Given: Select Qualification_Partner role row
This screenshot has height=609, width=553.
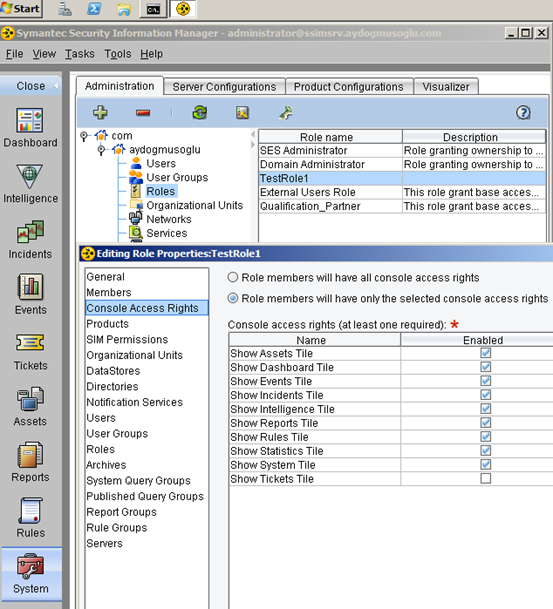Looking at the screenshot, I should click(x=402, y=206).
